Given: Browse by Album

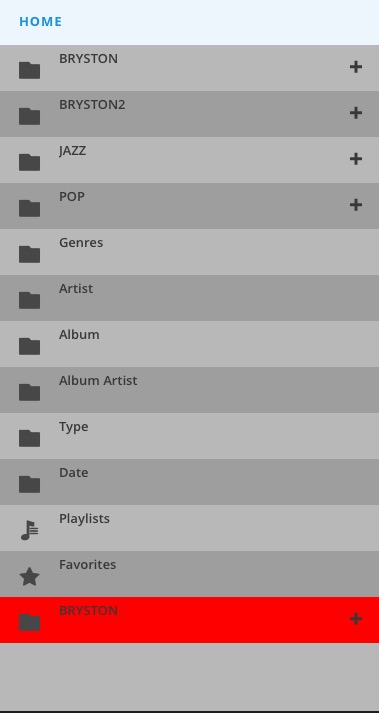Looking at the screenshot, I should 189,344.
